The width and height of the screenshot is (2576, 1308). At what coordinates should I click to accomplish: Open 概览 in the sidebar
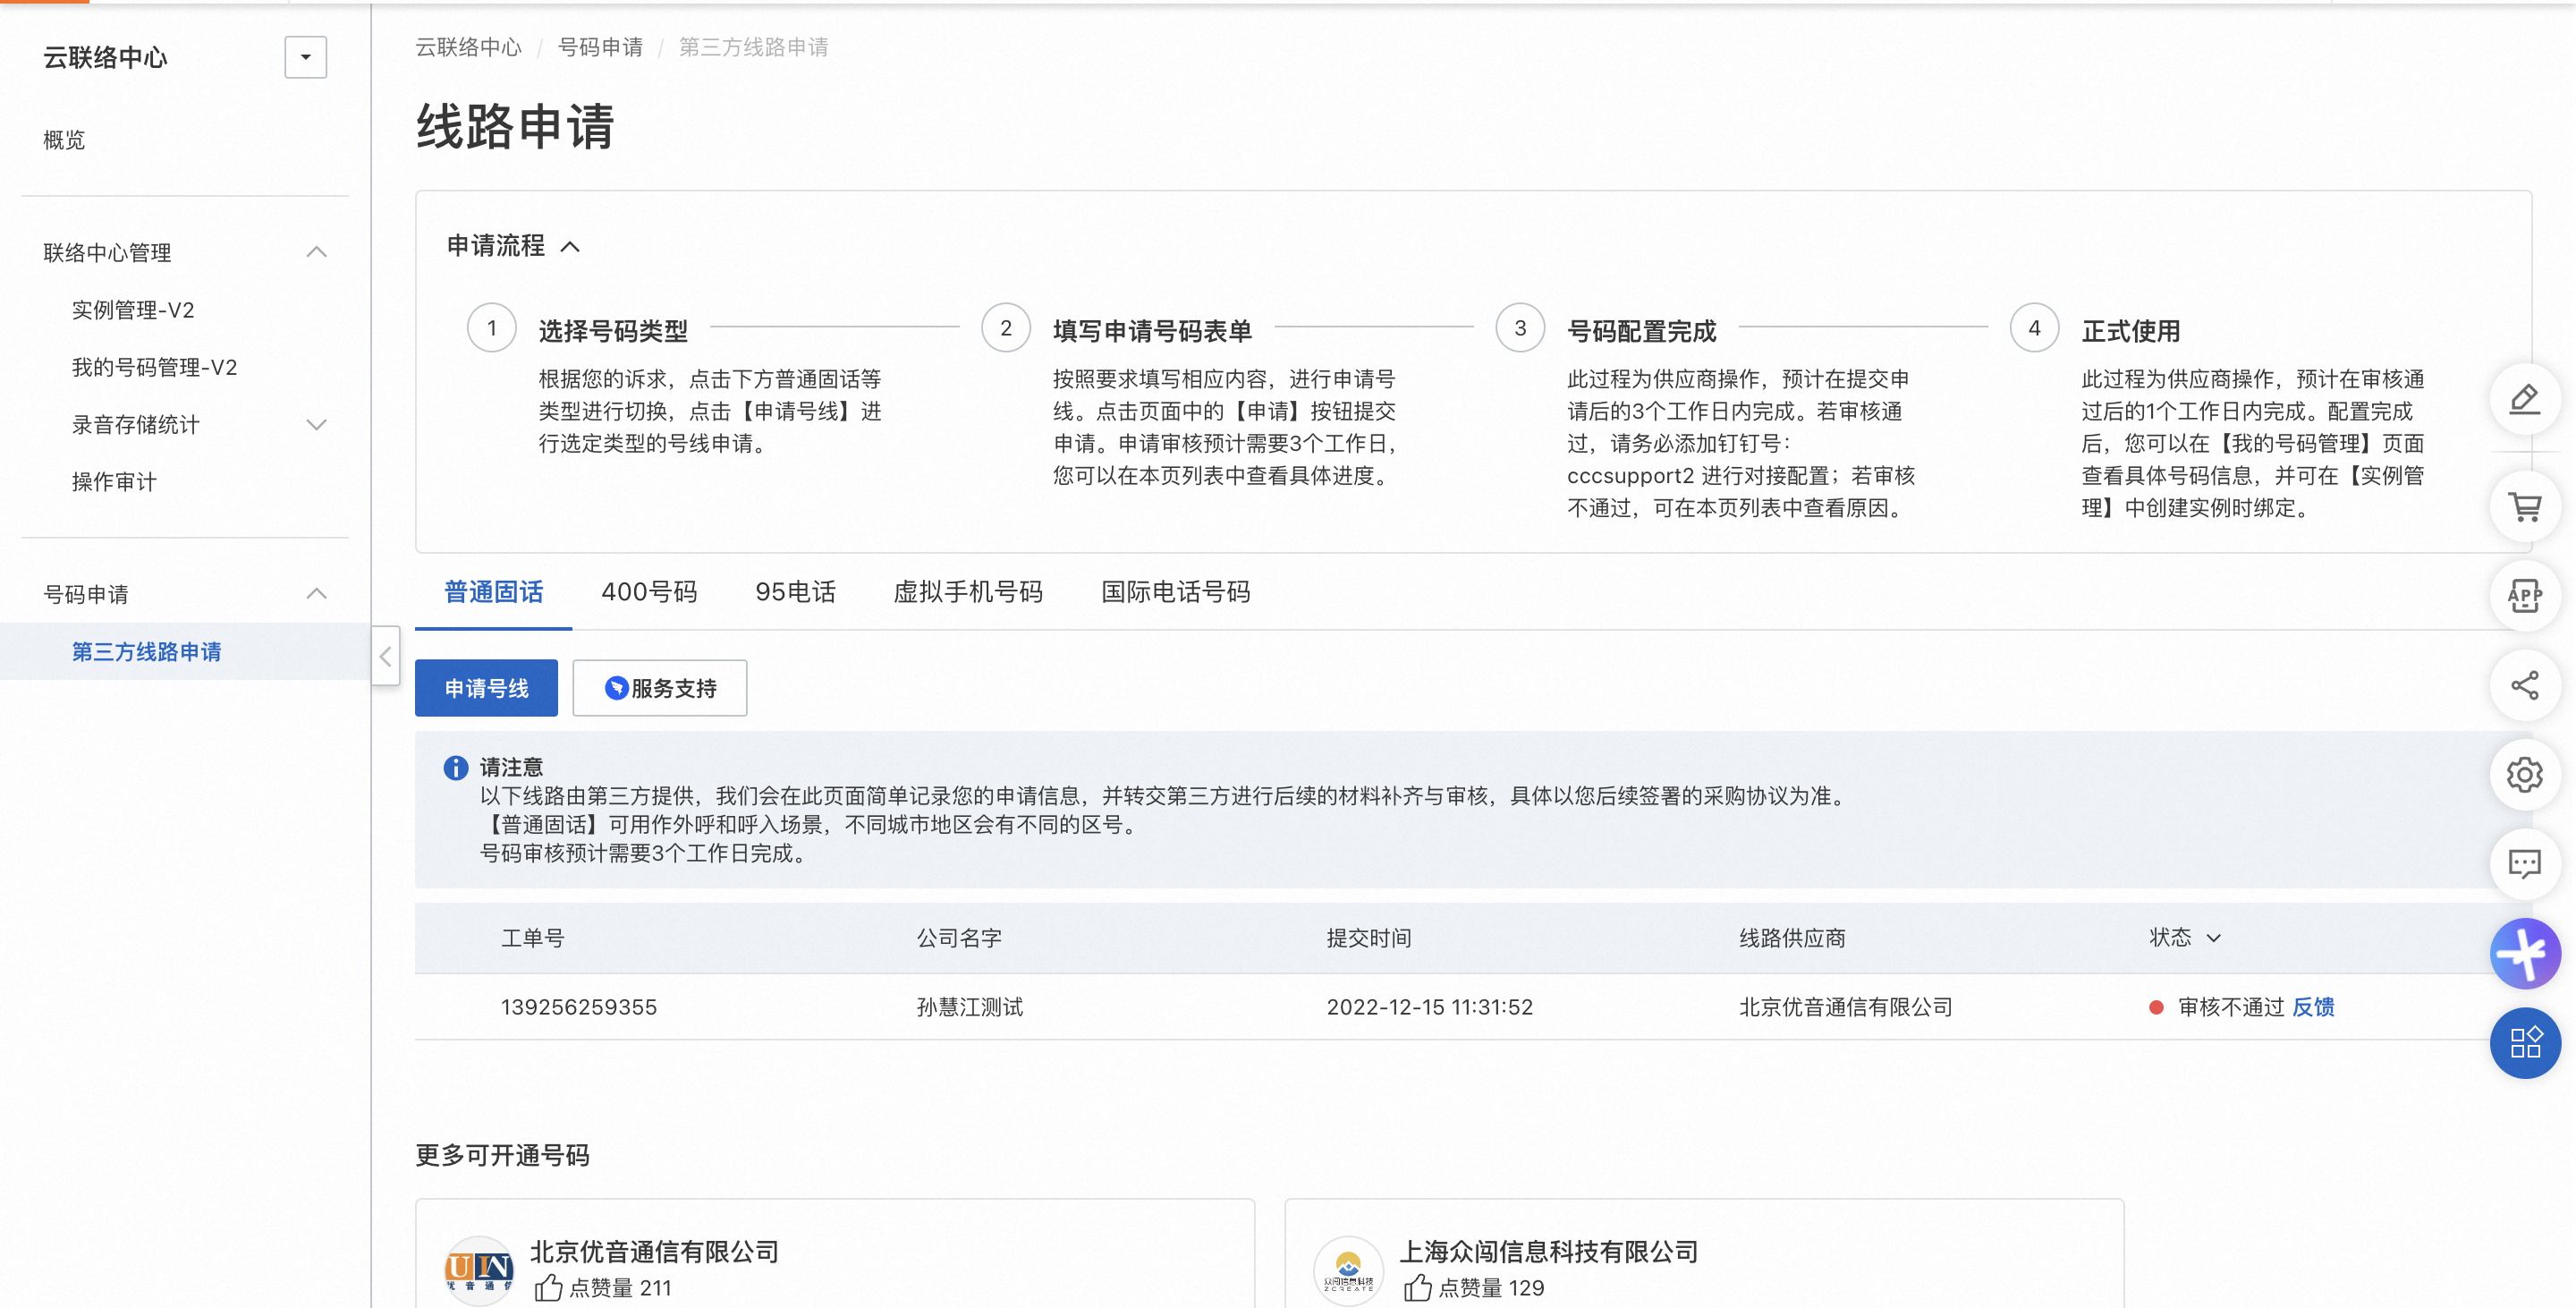pos(64,140)
